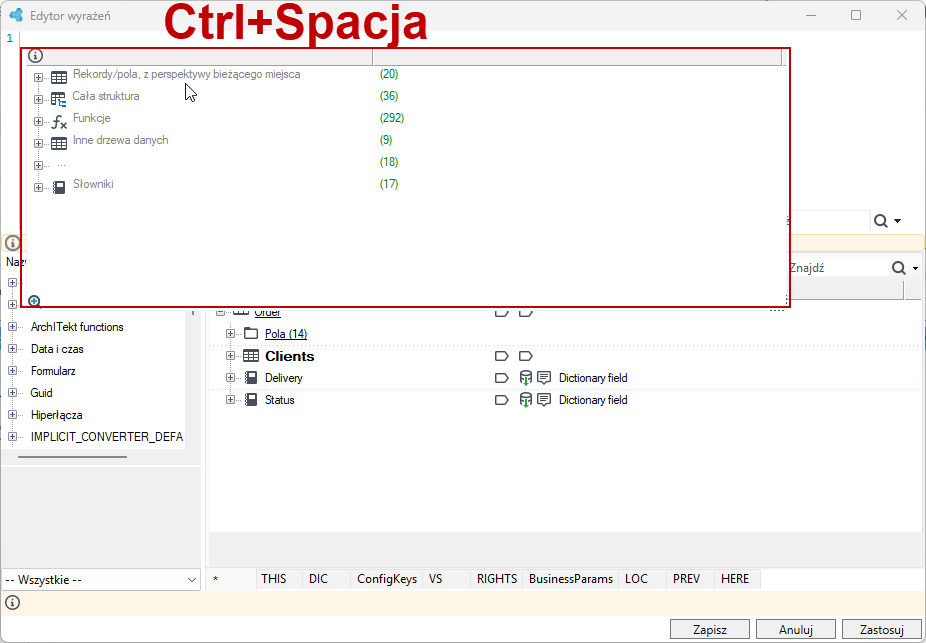Click the dictionary icon of the Status node

pos(251,400)
